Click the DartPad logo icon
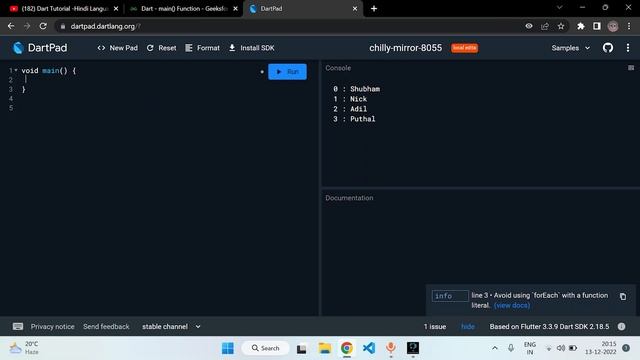 click(x=18, y=48)
